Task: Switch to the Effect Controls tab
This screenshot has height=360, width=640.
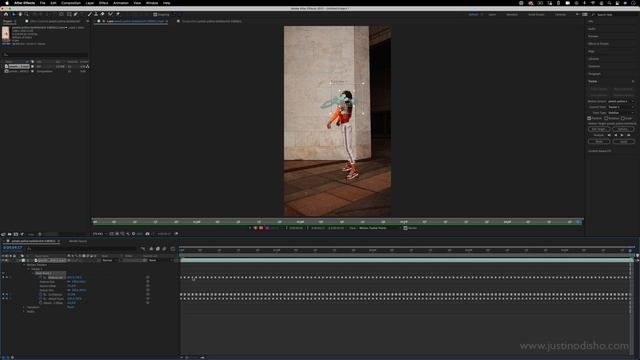Action: coord(55,21)
